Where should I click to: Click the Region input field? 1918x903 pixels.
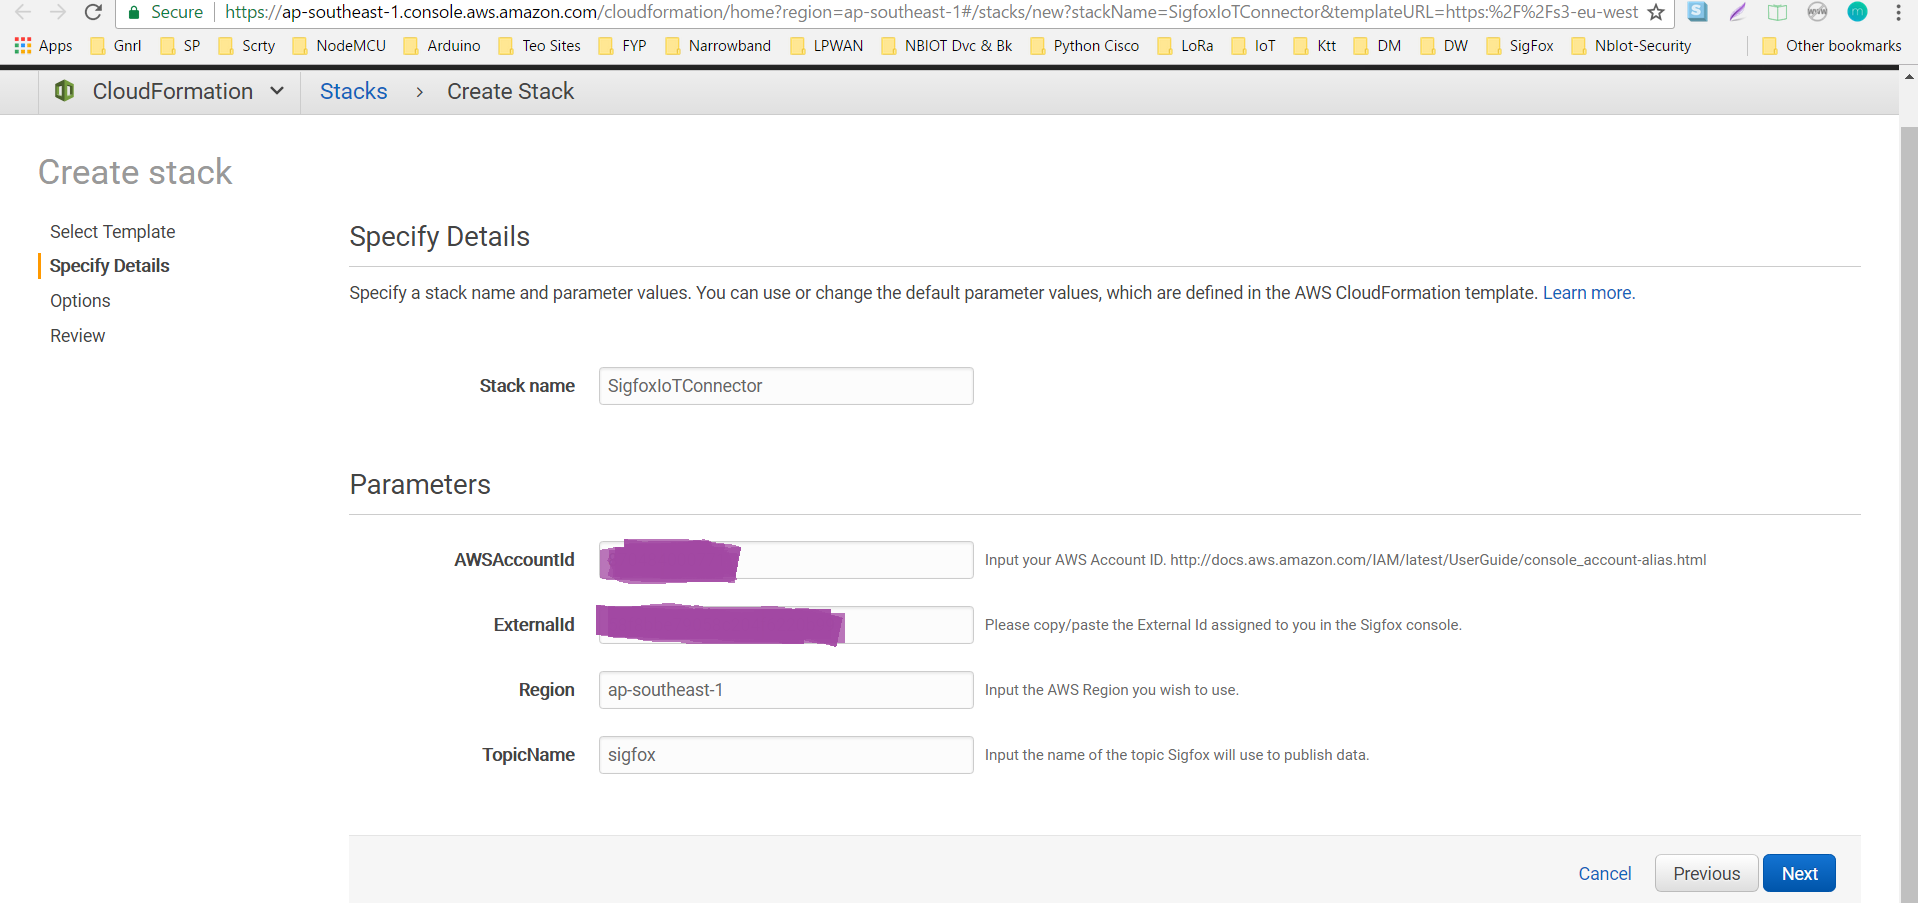pyautogui.click(x=786, y=690)
